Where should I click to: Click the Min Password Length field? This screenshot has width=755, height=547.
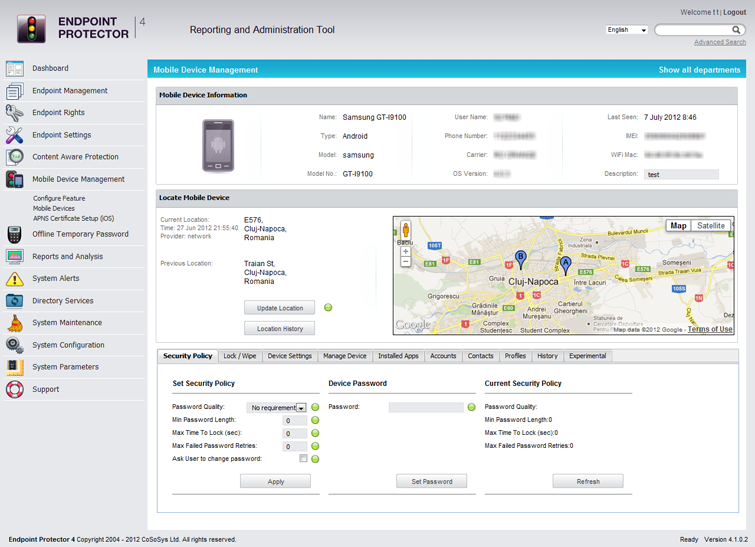pyautogui.click(x=295, y=420)
